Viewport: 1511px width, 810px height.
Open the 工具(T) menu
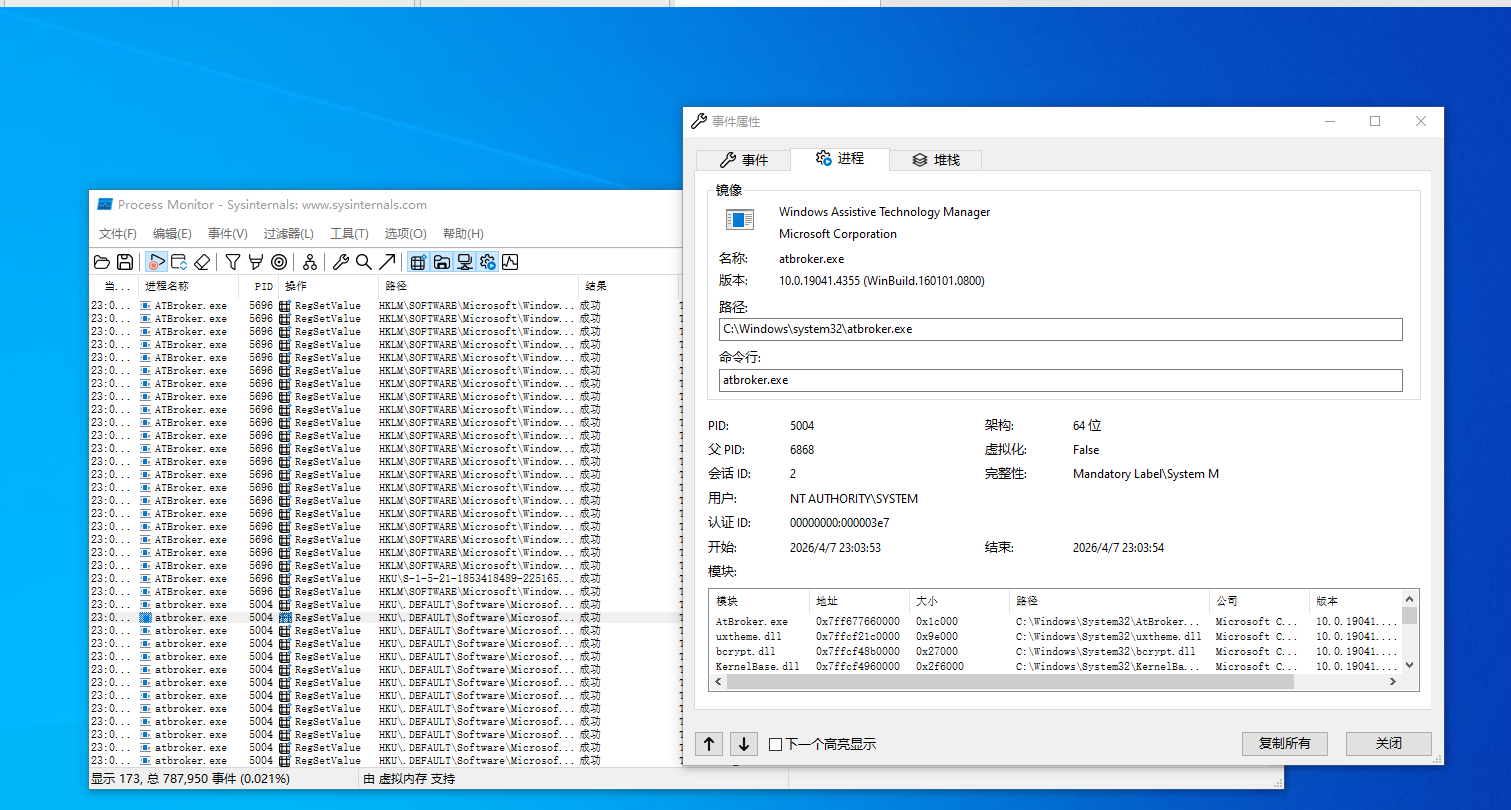point(350,234)
